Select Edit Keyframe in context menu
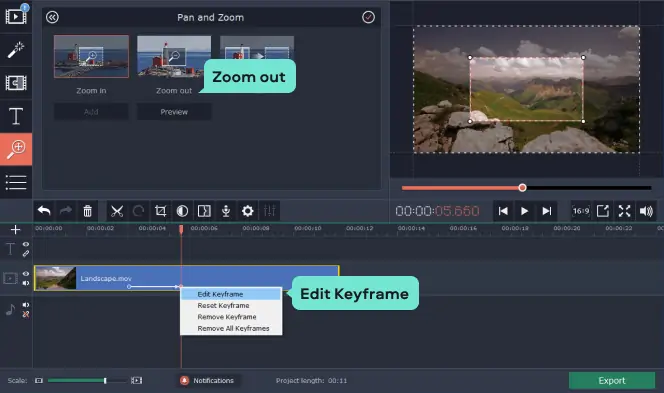Image resolution: width=664 pixels, height=393 pixels. tap(231, 294)
